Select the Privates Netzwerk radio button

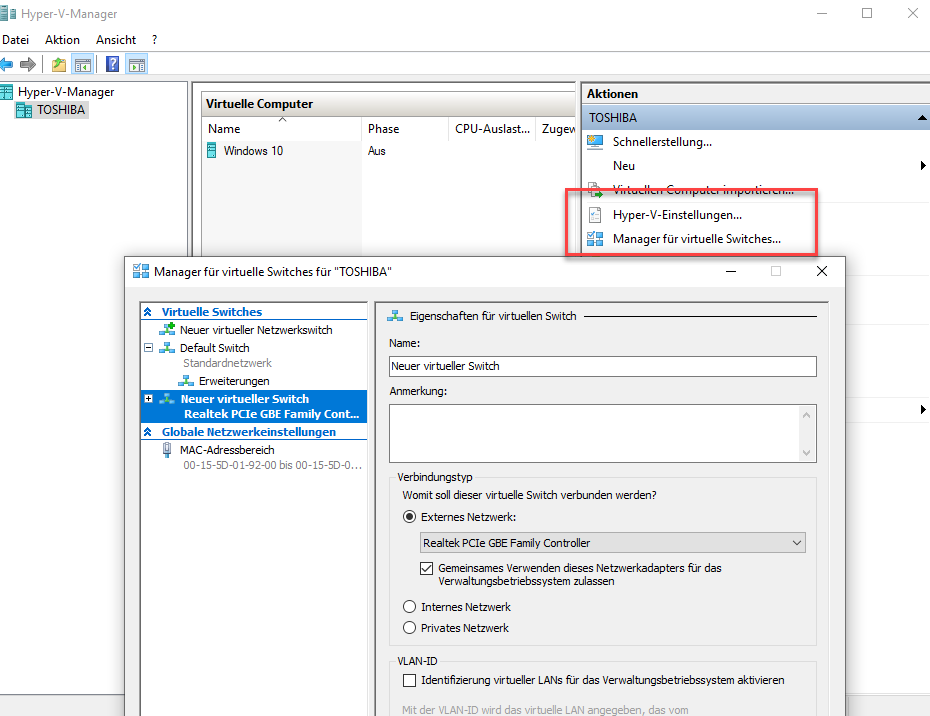[x=409, y=628]
